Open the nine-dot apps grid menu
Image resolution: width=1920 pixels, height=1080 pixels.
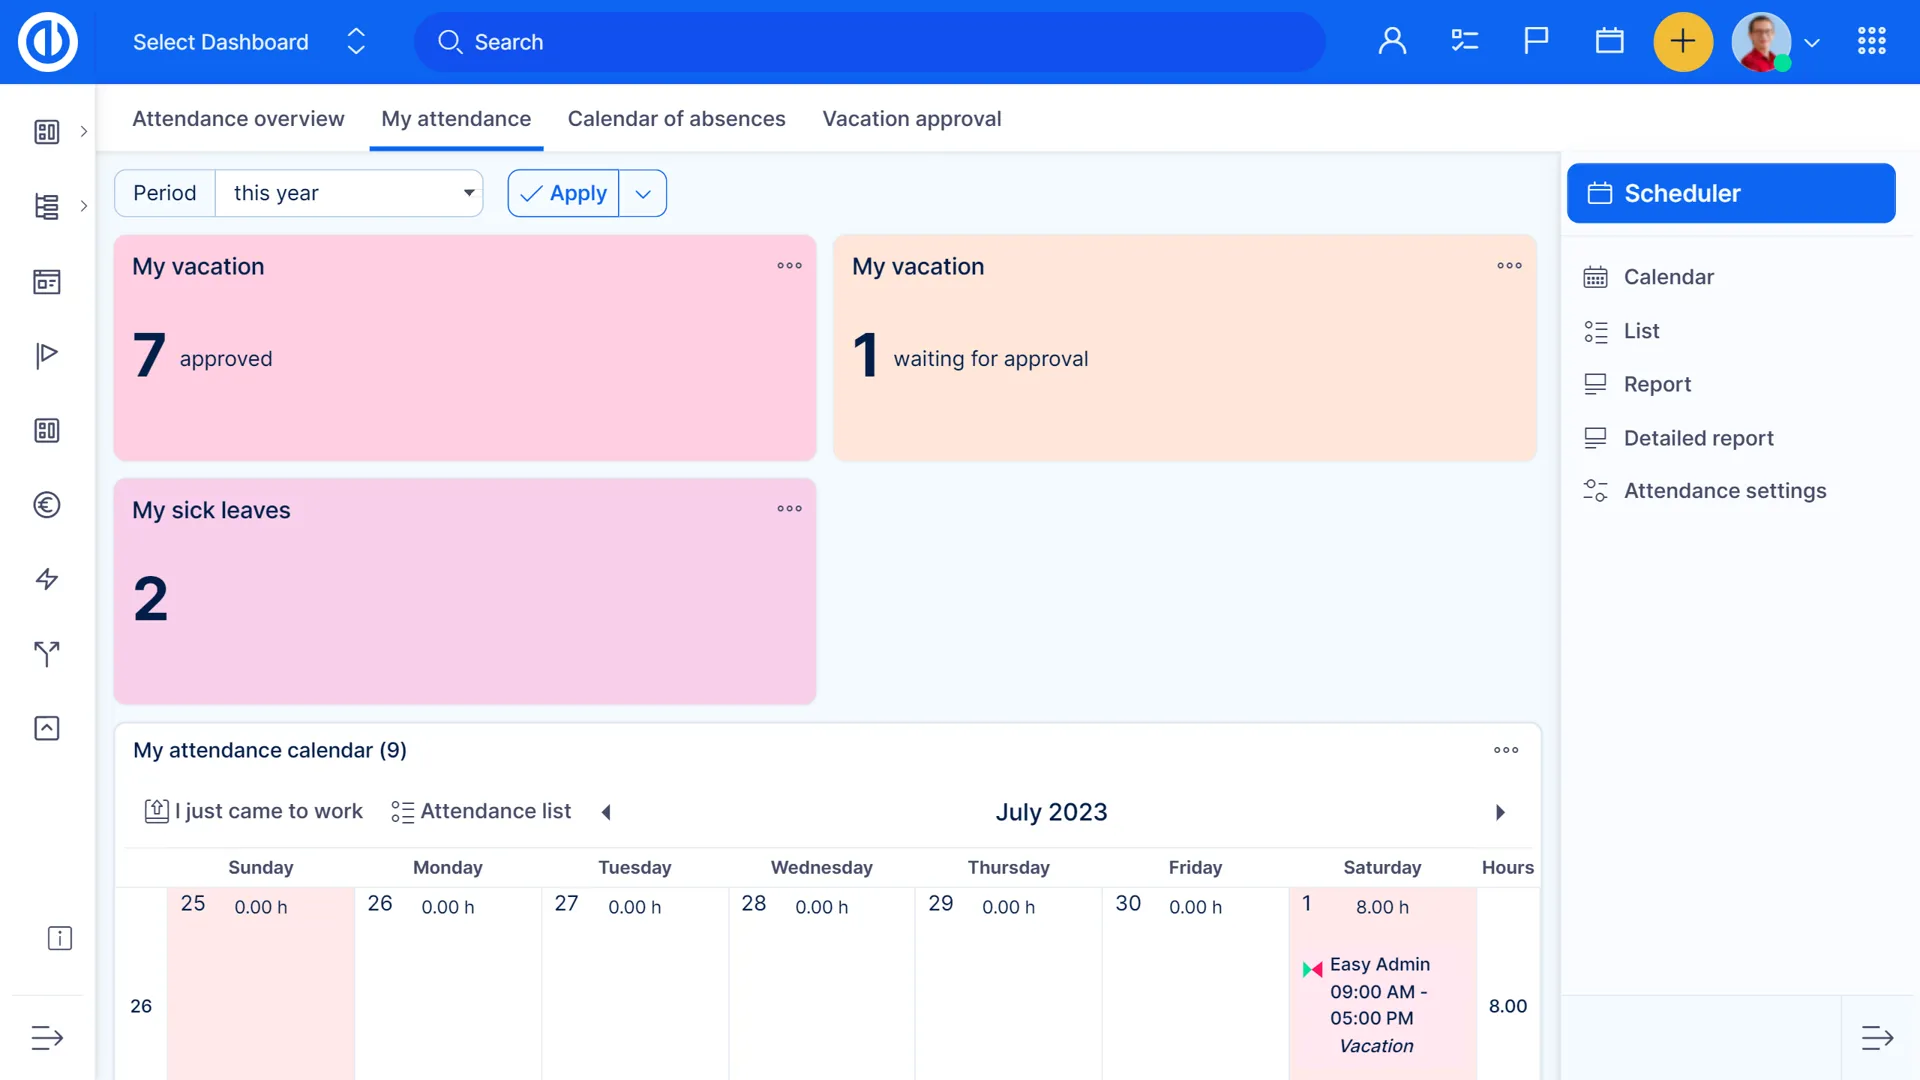click(1871, 41)
